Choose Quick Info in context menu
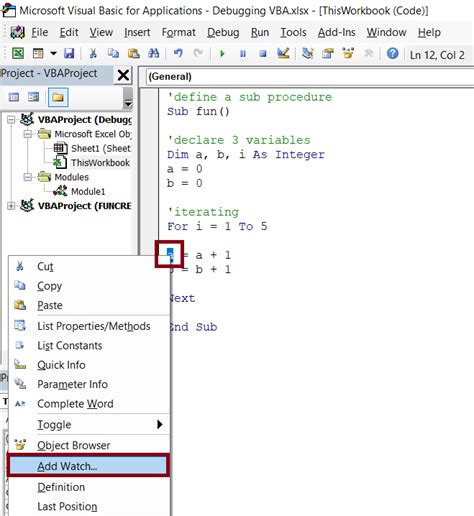The image size is (474, 516). tap(89, 365)
